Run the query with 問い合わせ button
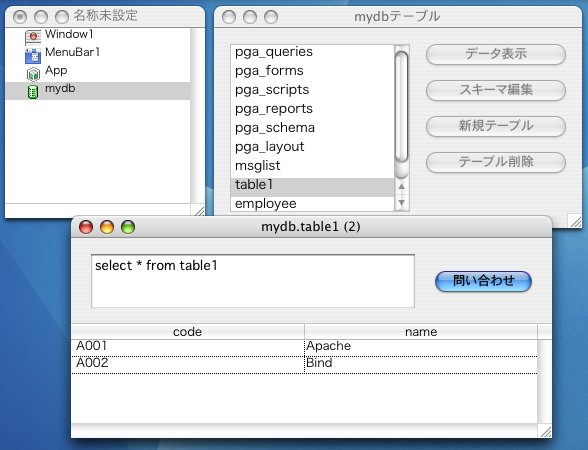 click(483, 281)
